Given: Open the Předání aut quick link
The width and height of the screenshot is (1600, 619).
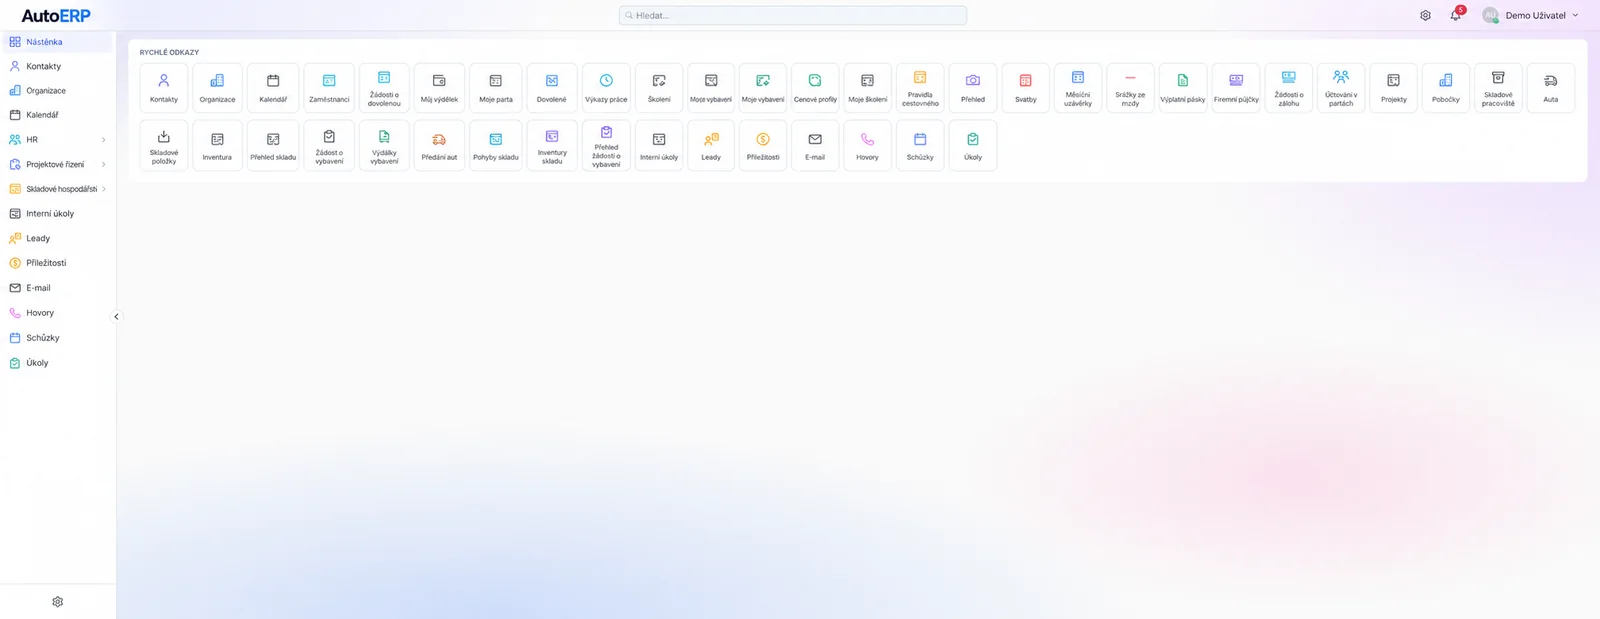Looking at the screenshot, I should 439,146.
